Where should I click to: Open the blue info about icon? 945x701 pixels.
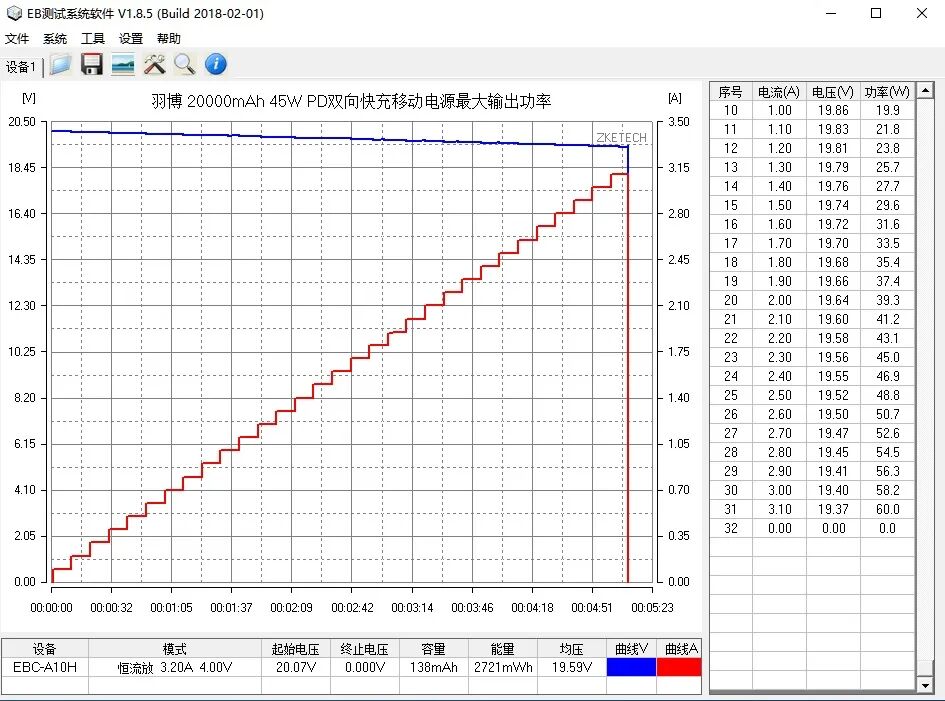coord(216,64)
